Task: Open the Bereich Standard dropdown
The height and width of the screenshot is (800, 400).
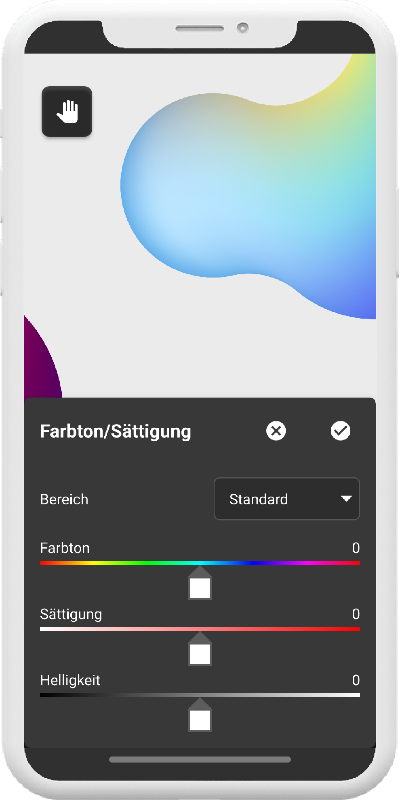Action: [x=287, y=499]
